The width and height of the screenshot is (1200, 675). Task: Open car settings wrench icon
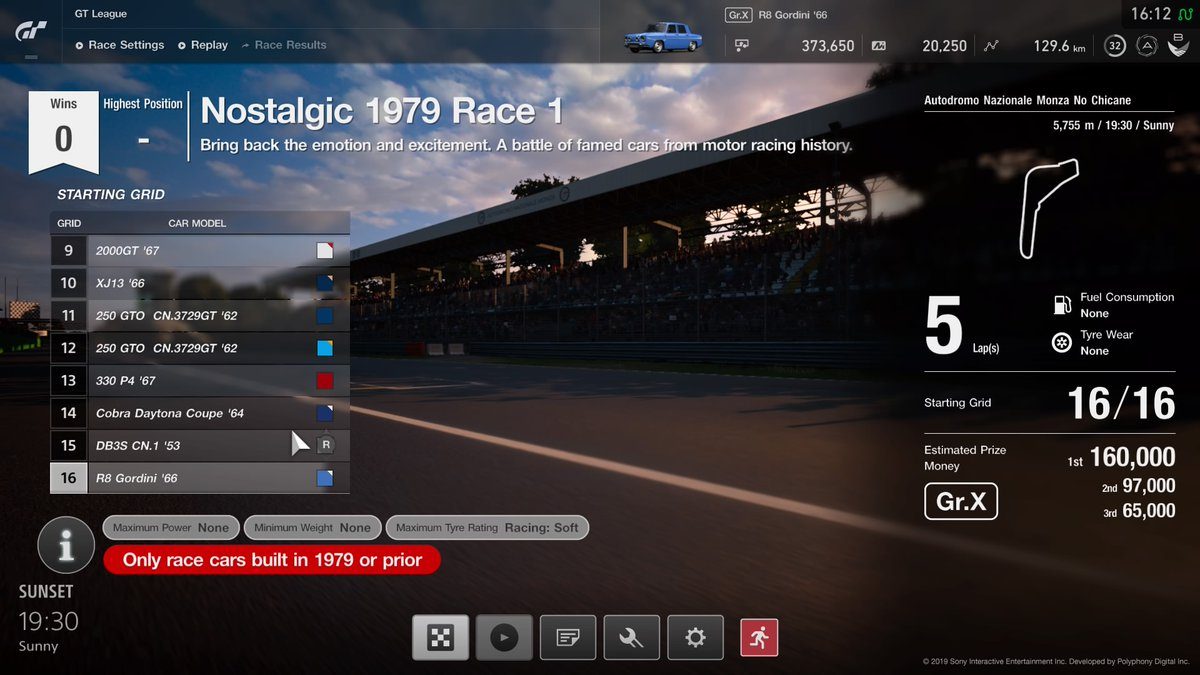pyautogui.click(x=632, y=637)
